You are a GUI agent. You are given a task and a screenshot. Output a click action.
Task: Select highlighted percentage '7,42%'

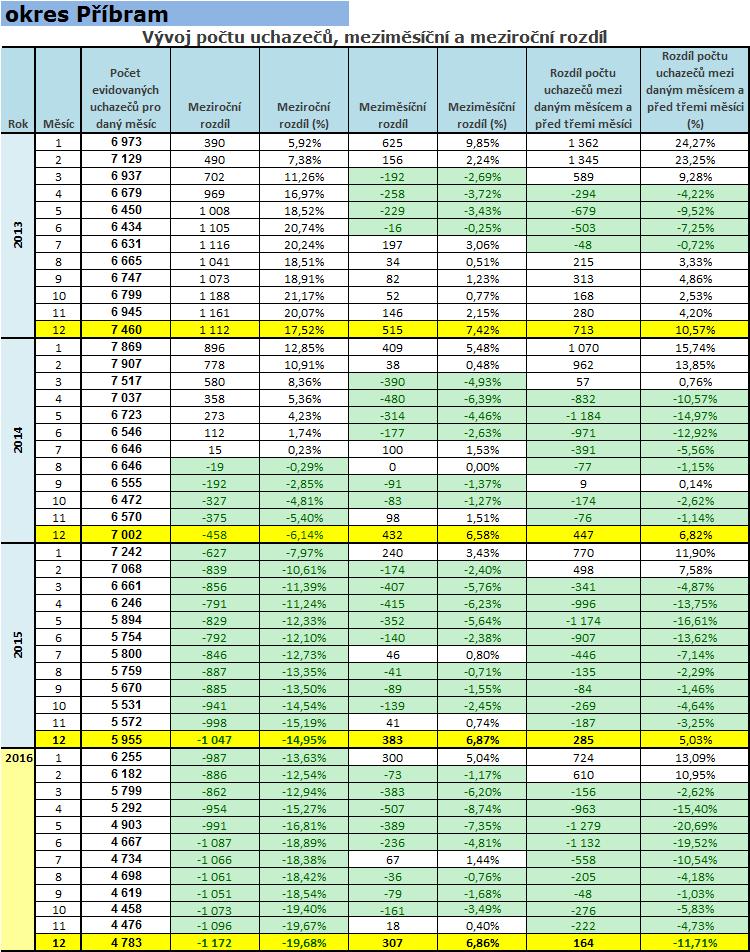point(482,330)
